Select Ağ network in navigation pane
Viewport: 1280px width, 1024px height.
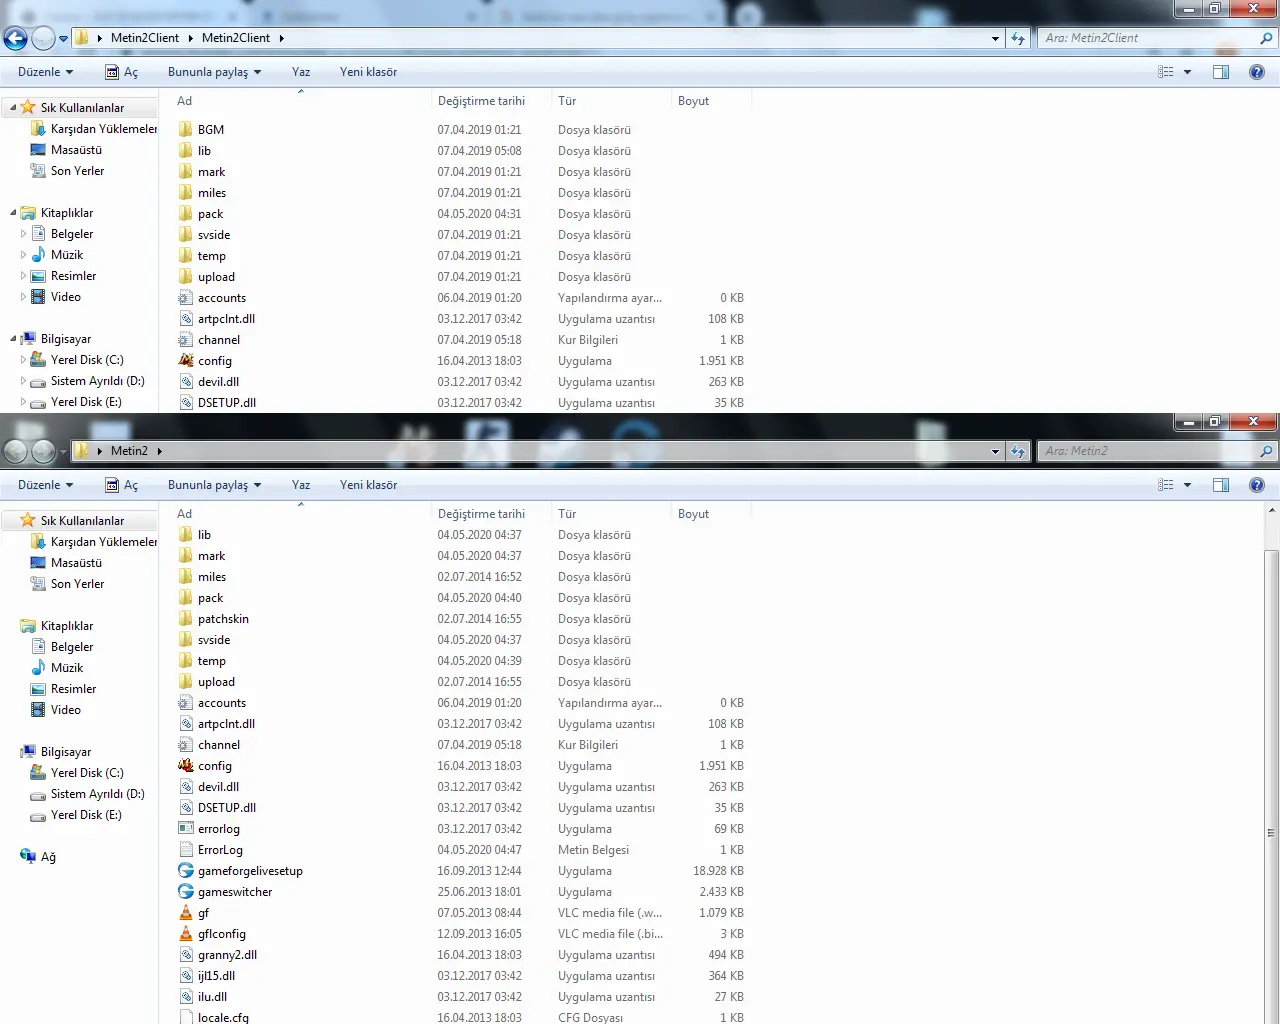point(47,857)
